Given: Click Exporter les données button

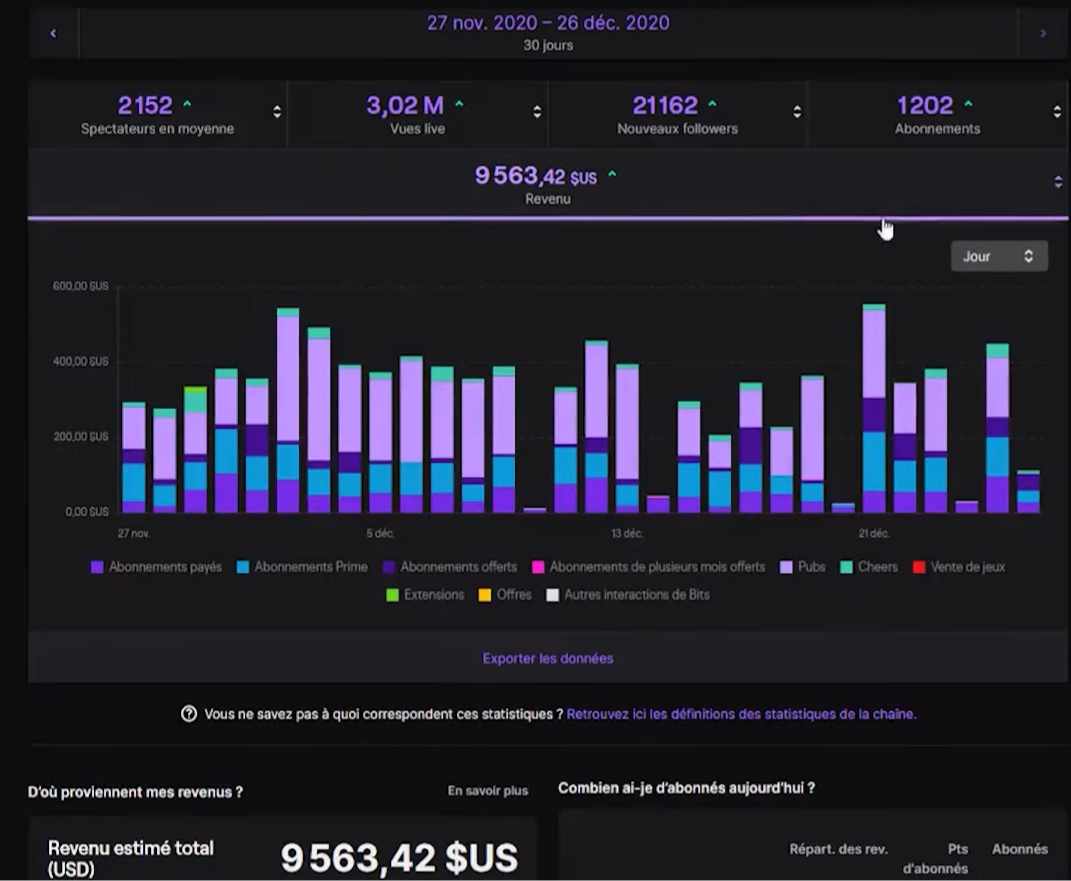Looking at the screenshot, I should click(548, 658).
